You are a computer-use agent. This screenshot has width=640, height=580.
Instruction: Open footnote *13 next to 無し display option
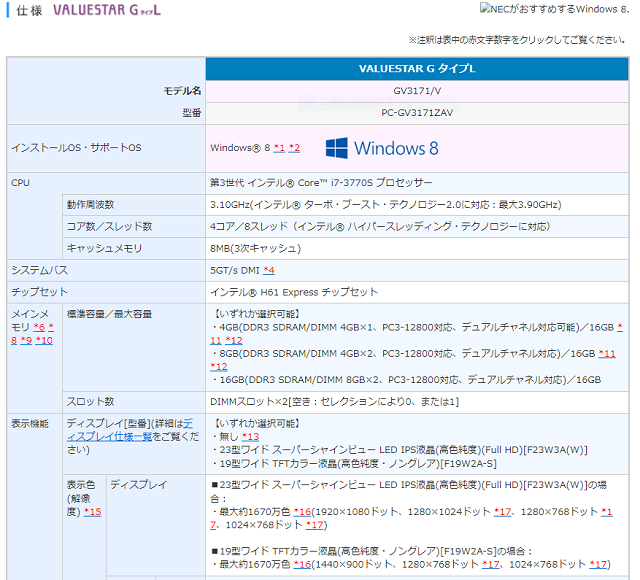click(x=250, y=437)
